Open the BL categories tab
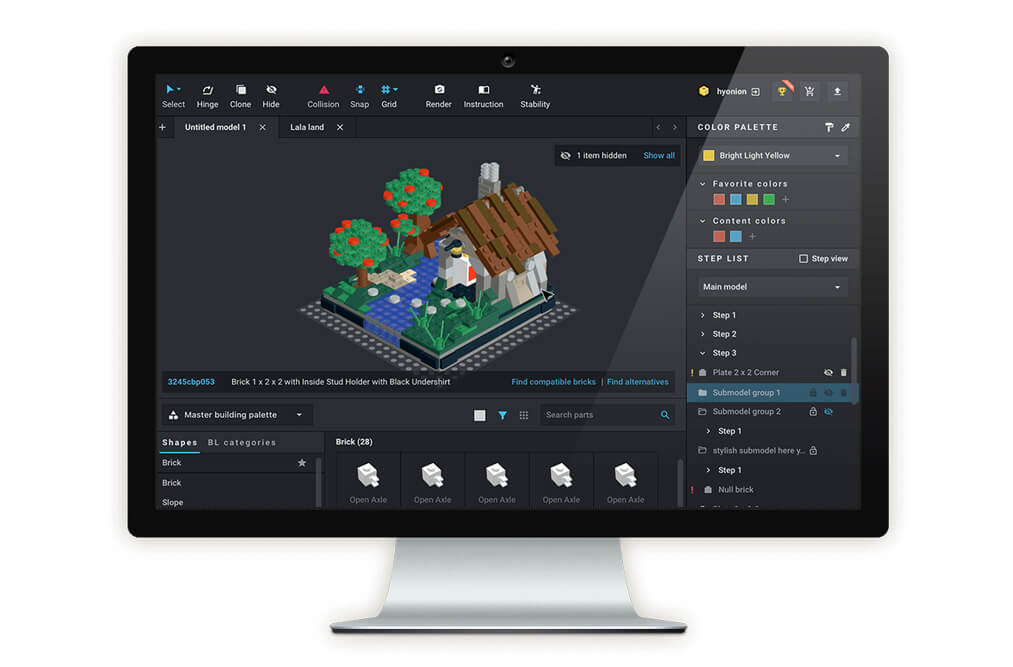Viewport: 1013px width, 667px height. tap(241, 442)
